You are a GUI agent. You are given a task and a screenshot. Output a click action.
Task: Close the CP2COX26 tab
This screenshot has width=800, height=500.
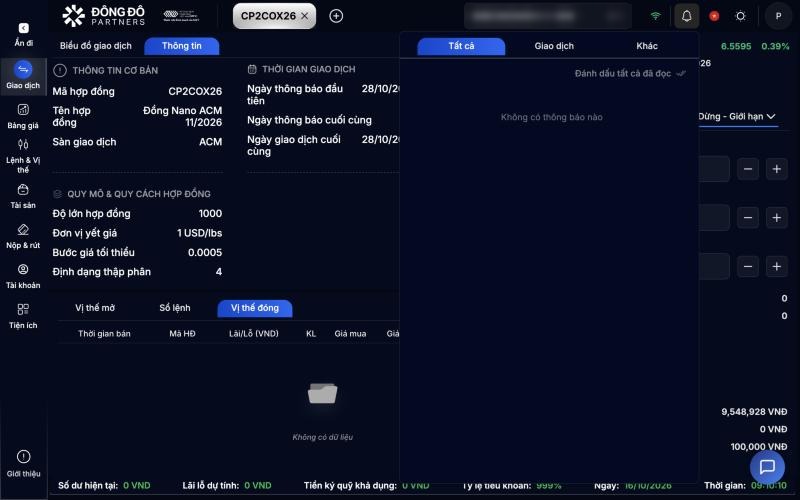305,16
